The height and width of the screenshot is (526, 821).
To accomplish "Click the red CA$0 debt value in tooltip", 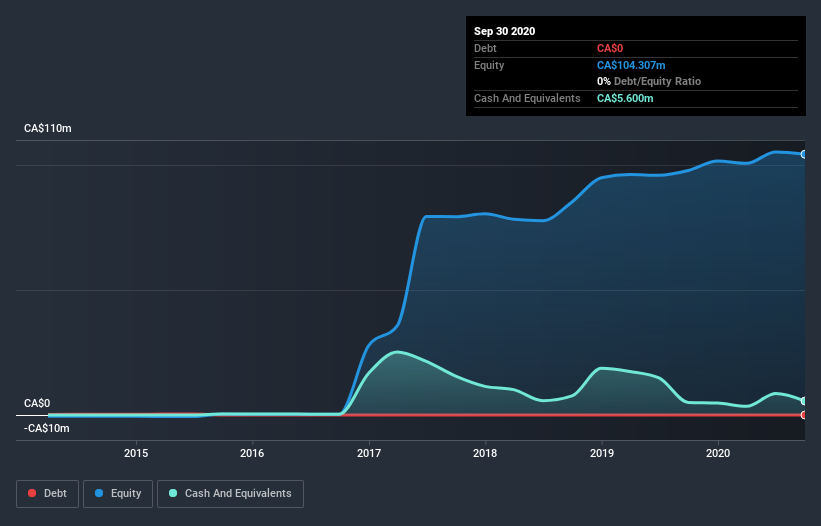I will [x=610, y=49].
